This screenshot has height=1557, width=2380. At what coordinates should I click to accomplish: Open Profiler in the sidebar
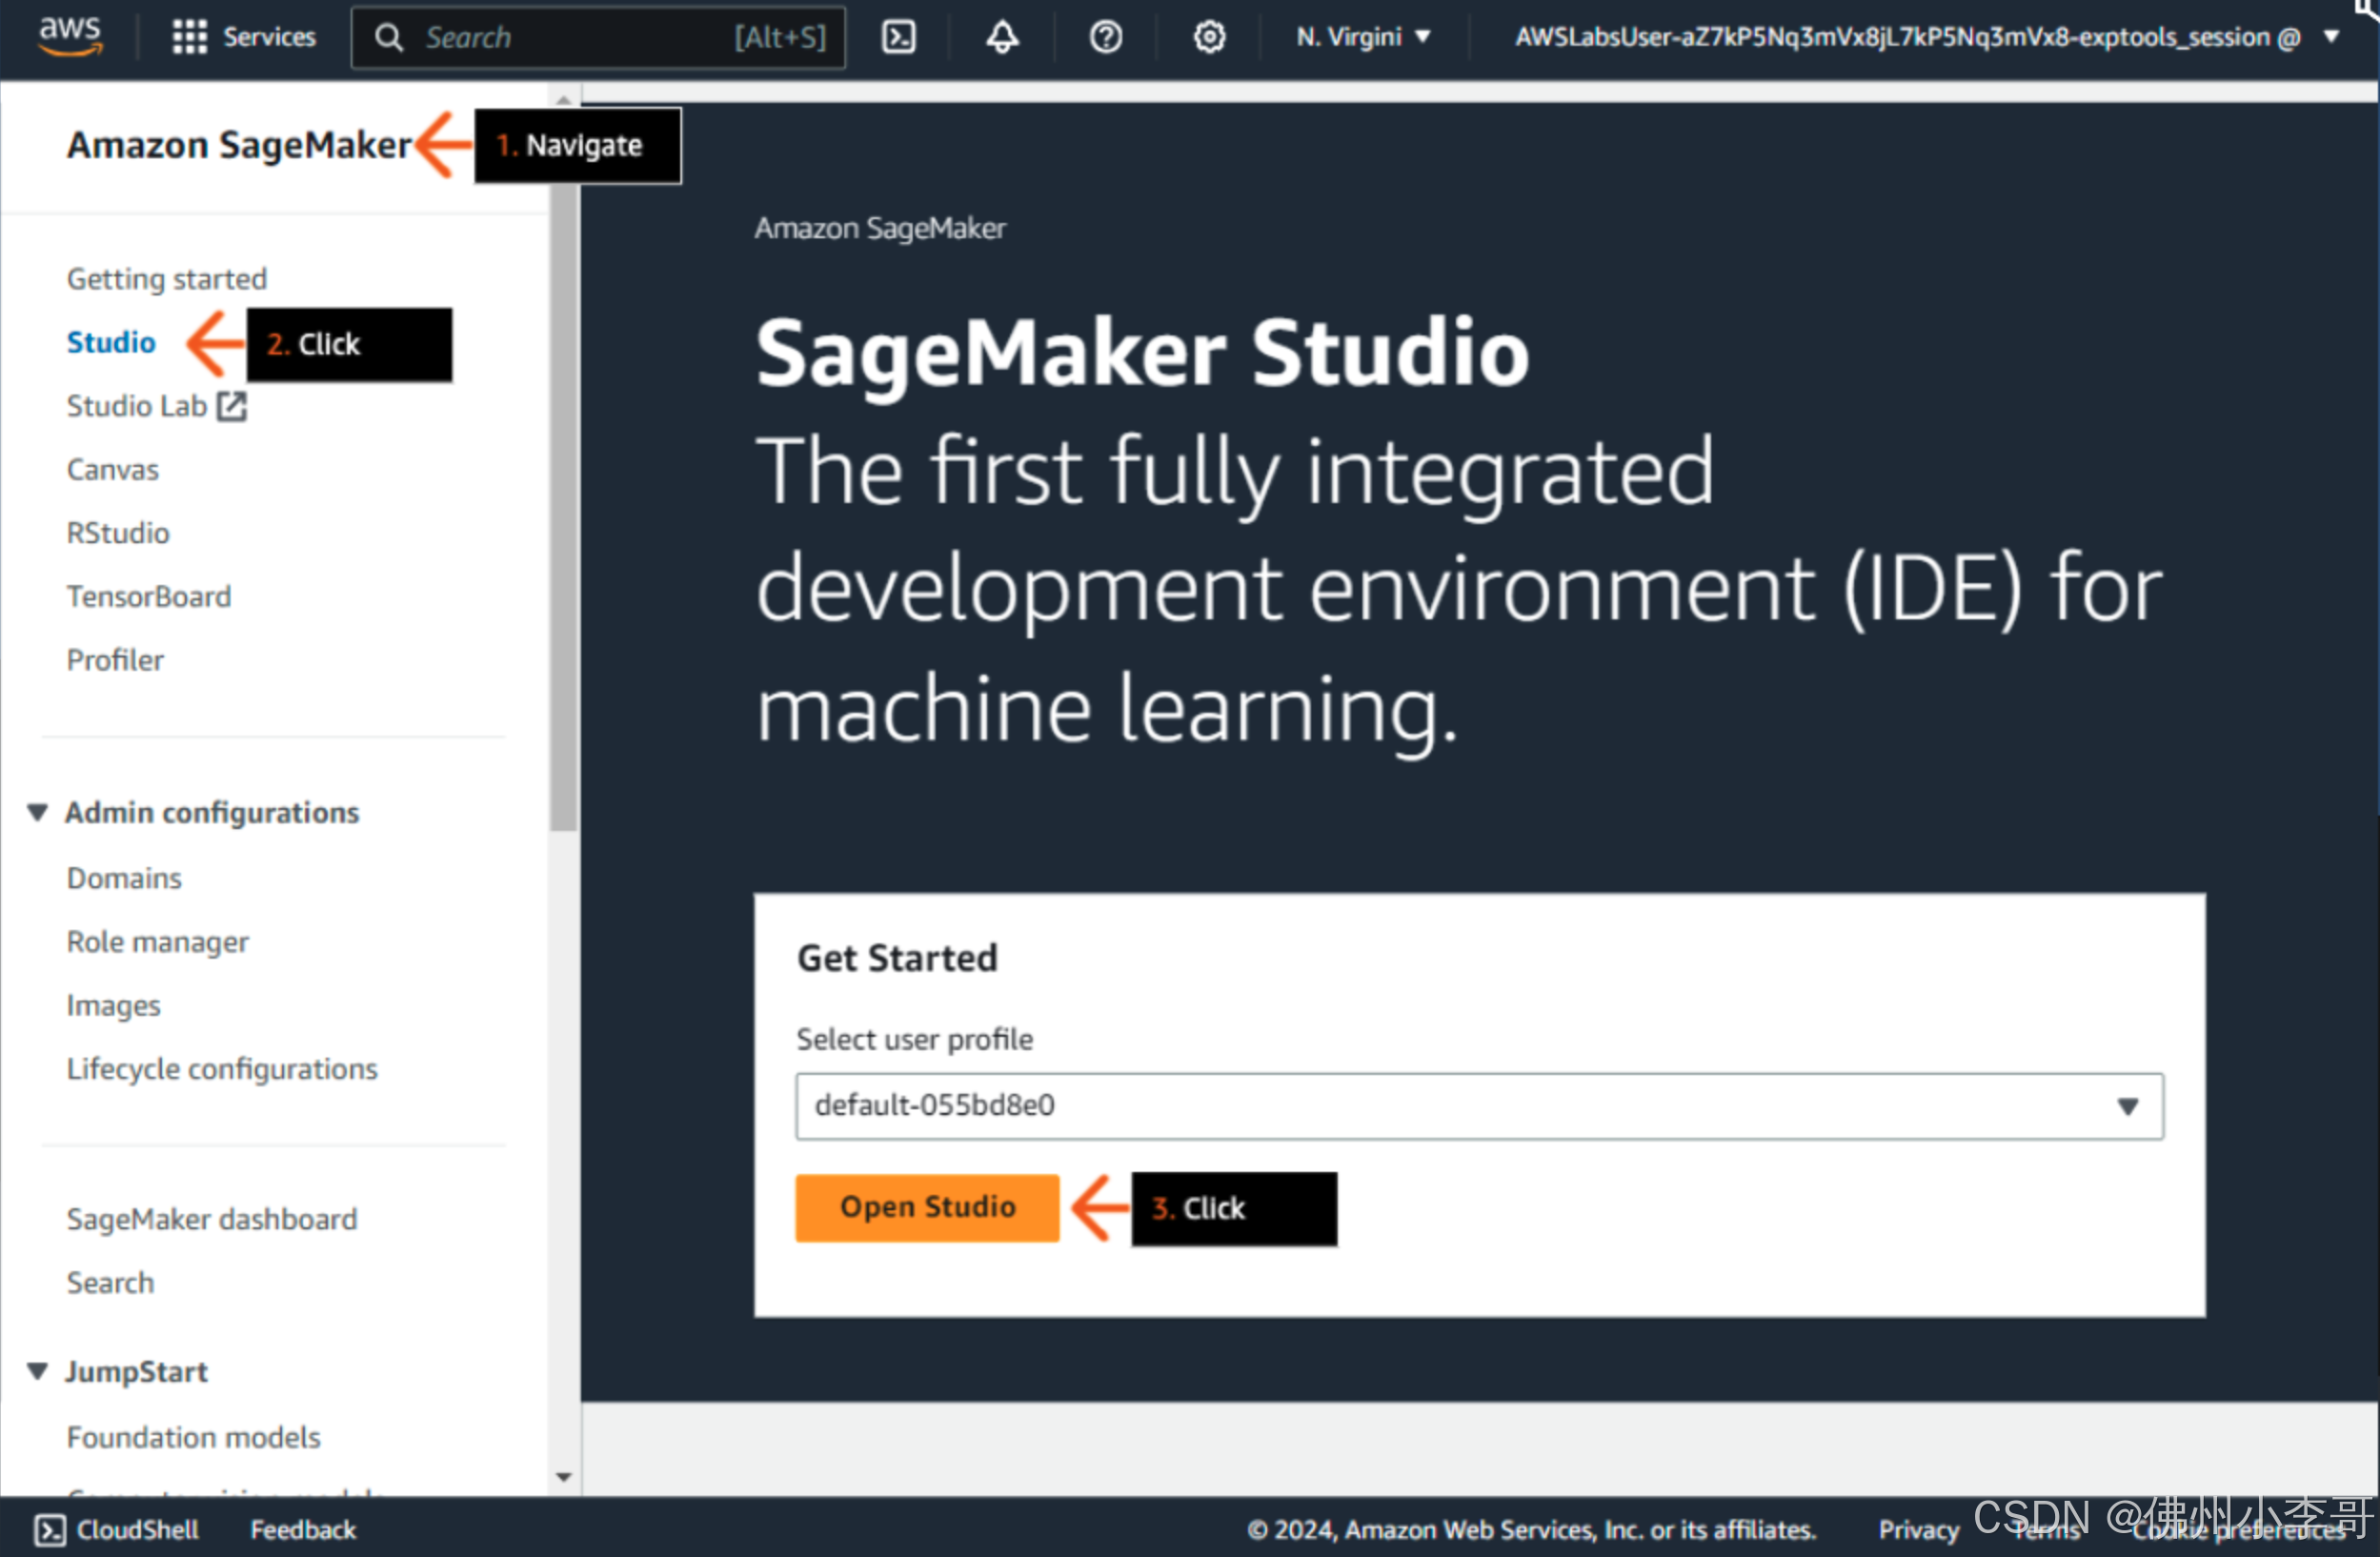point(115,660)
